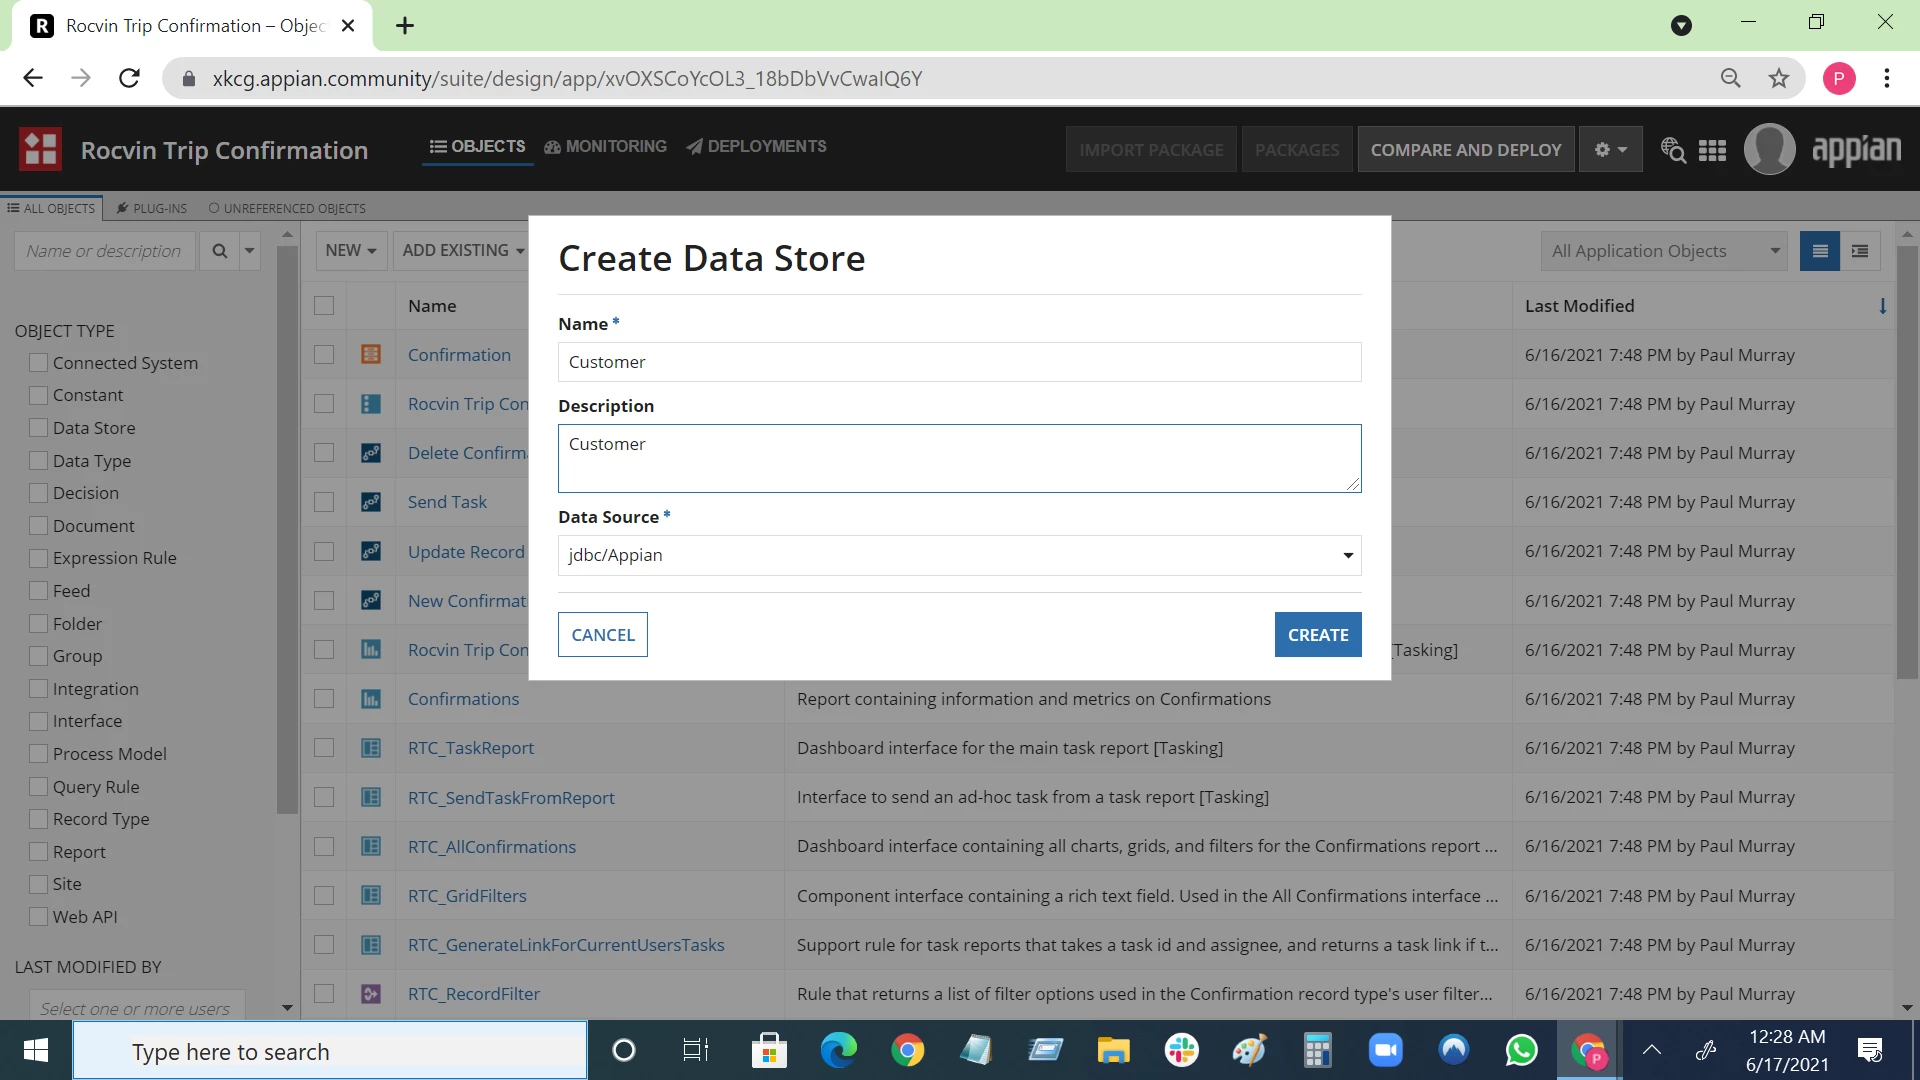Expand the ADD EXISTING menu
Image resolution: width=1920 pixels, height=1080 pixels.
click(x=462, y=251)
